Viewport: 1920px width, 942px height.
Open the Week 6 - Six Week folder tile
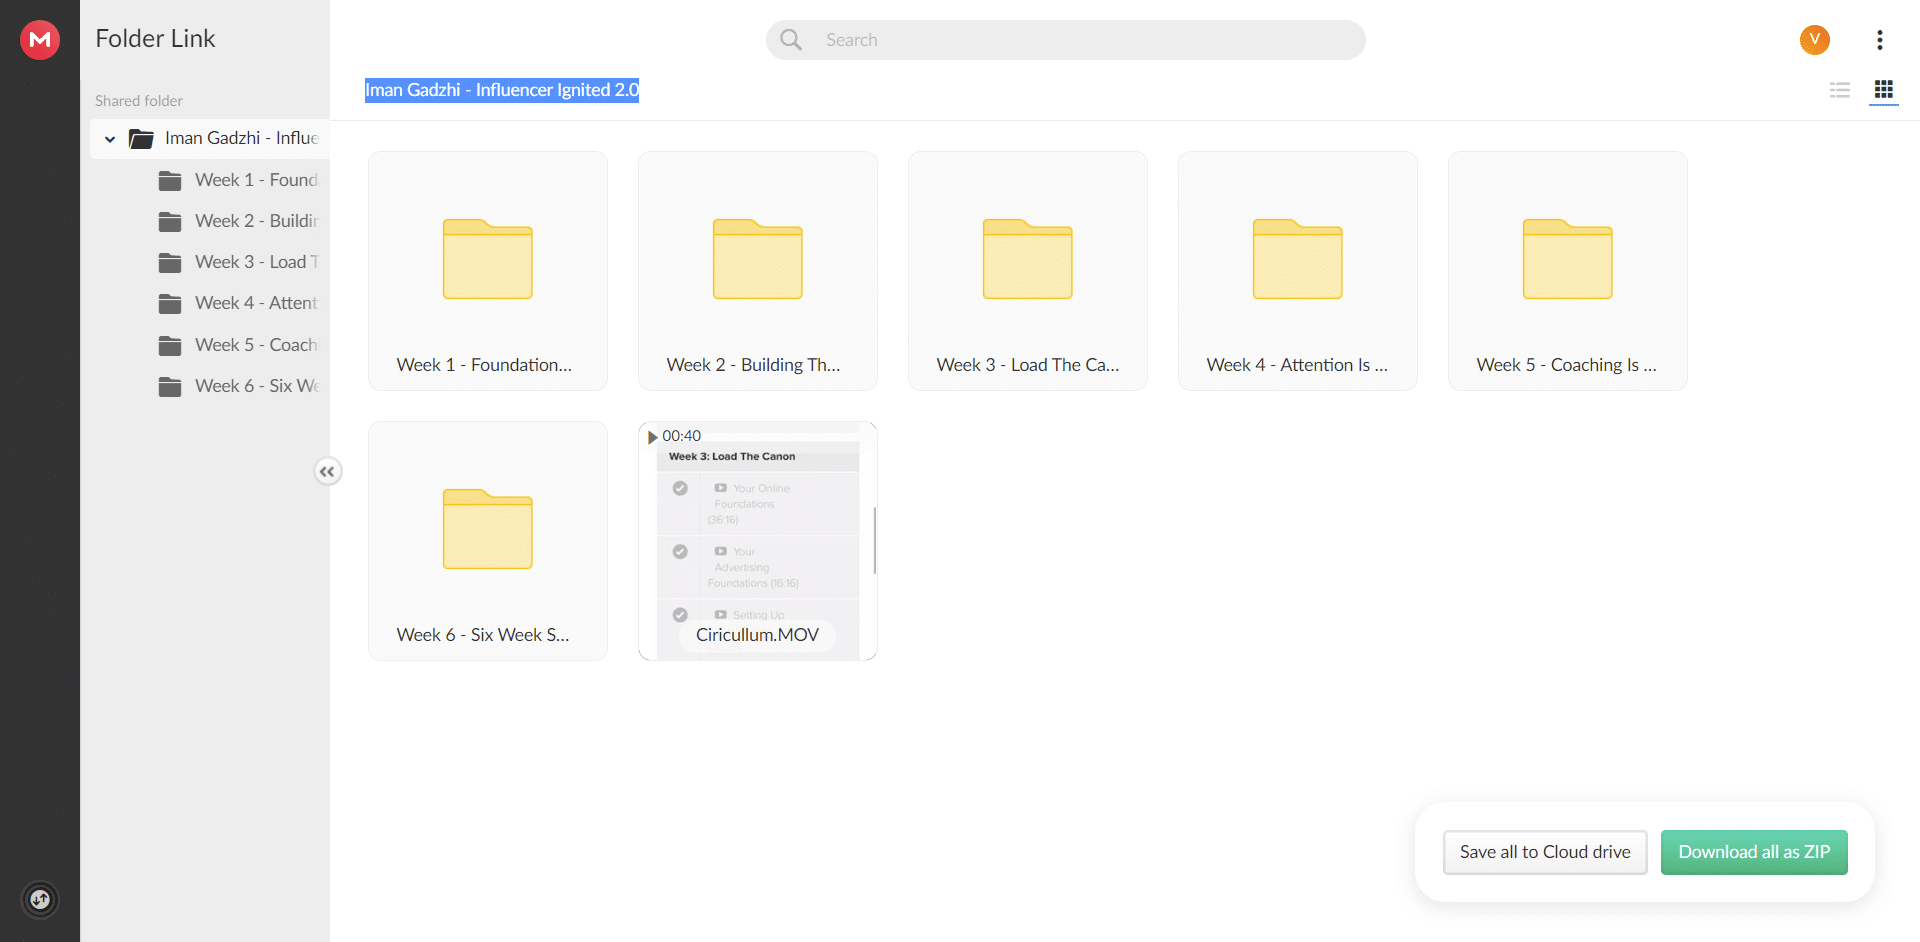click(487, 541)
